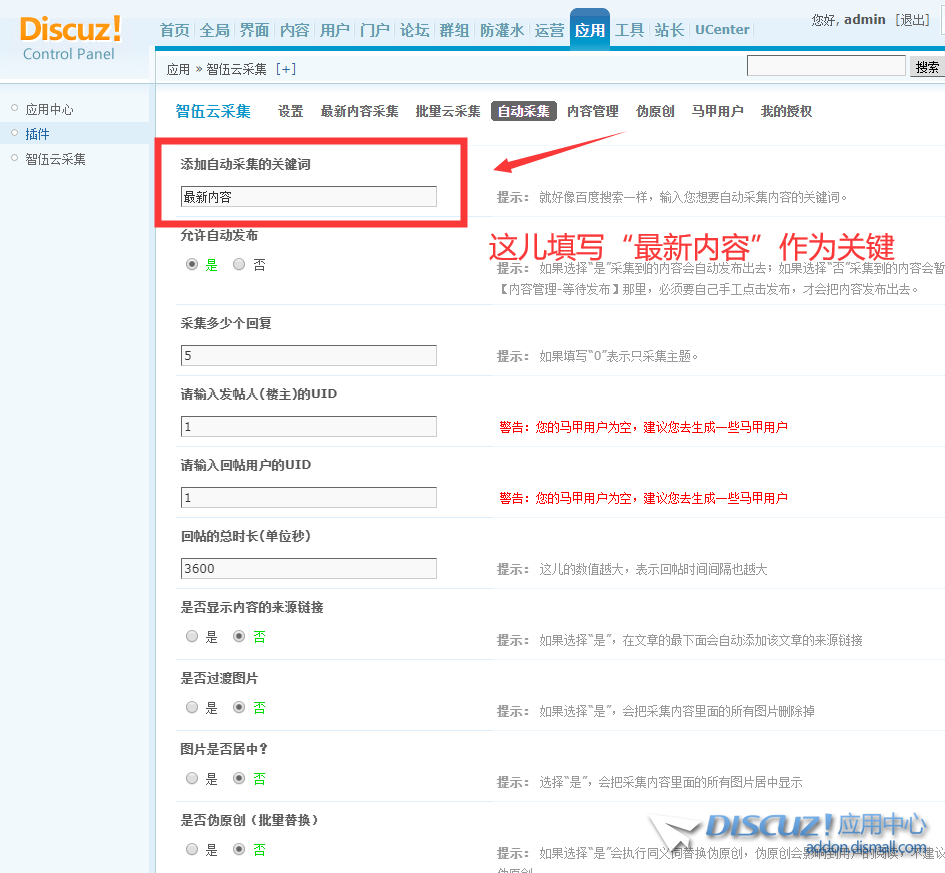Switch to the 内容管理 tab
This screenshot has height=873, width=945.
click(593, 111)
